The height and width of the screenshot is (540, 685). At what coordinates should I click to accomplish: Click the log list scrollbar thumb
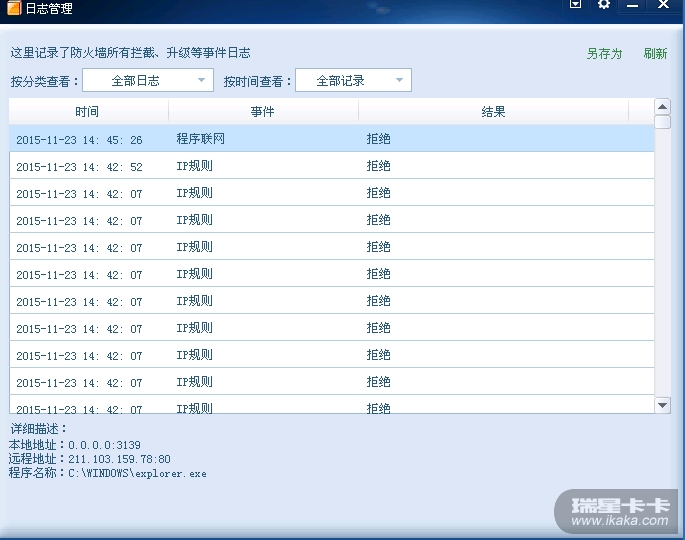(662, 121)
